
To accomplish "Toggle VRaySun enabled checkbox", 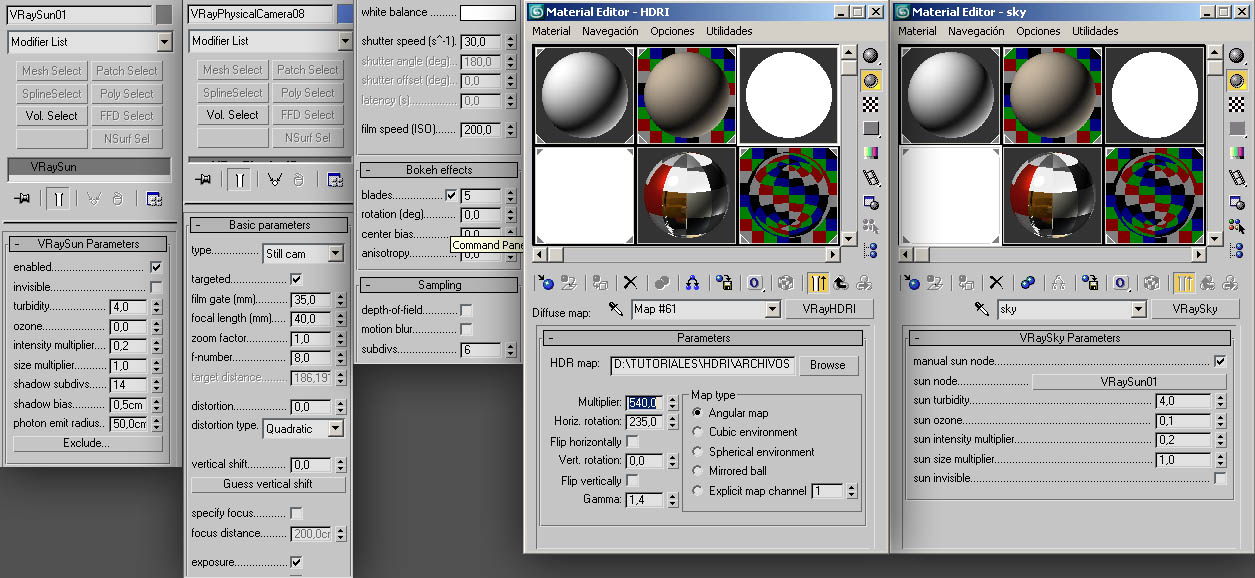I will click(156, 267).
